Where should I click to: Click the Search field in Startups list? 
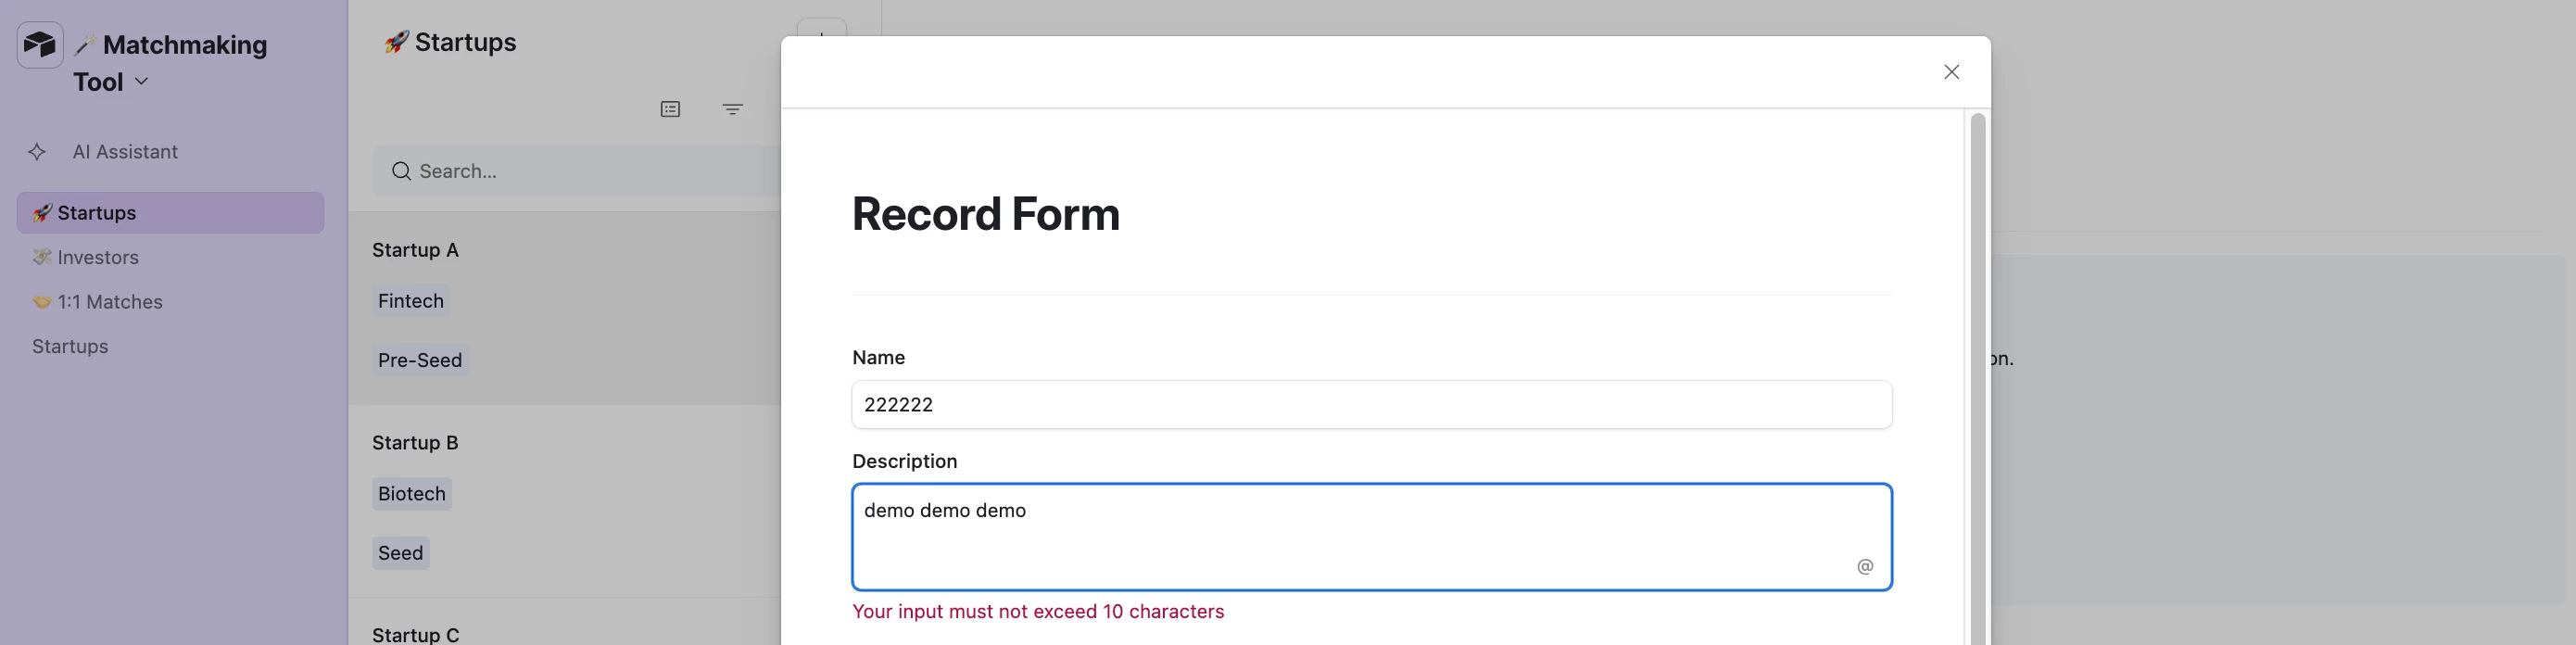click(577, 171)
